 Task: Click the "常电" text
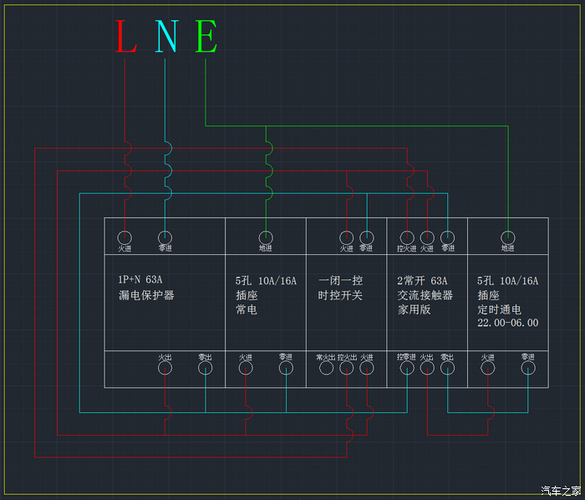(x=246, y=310)
